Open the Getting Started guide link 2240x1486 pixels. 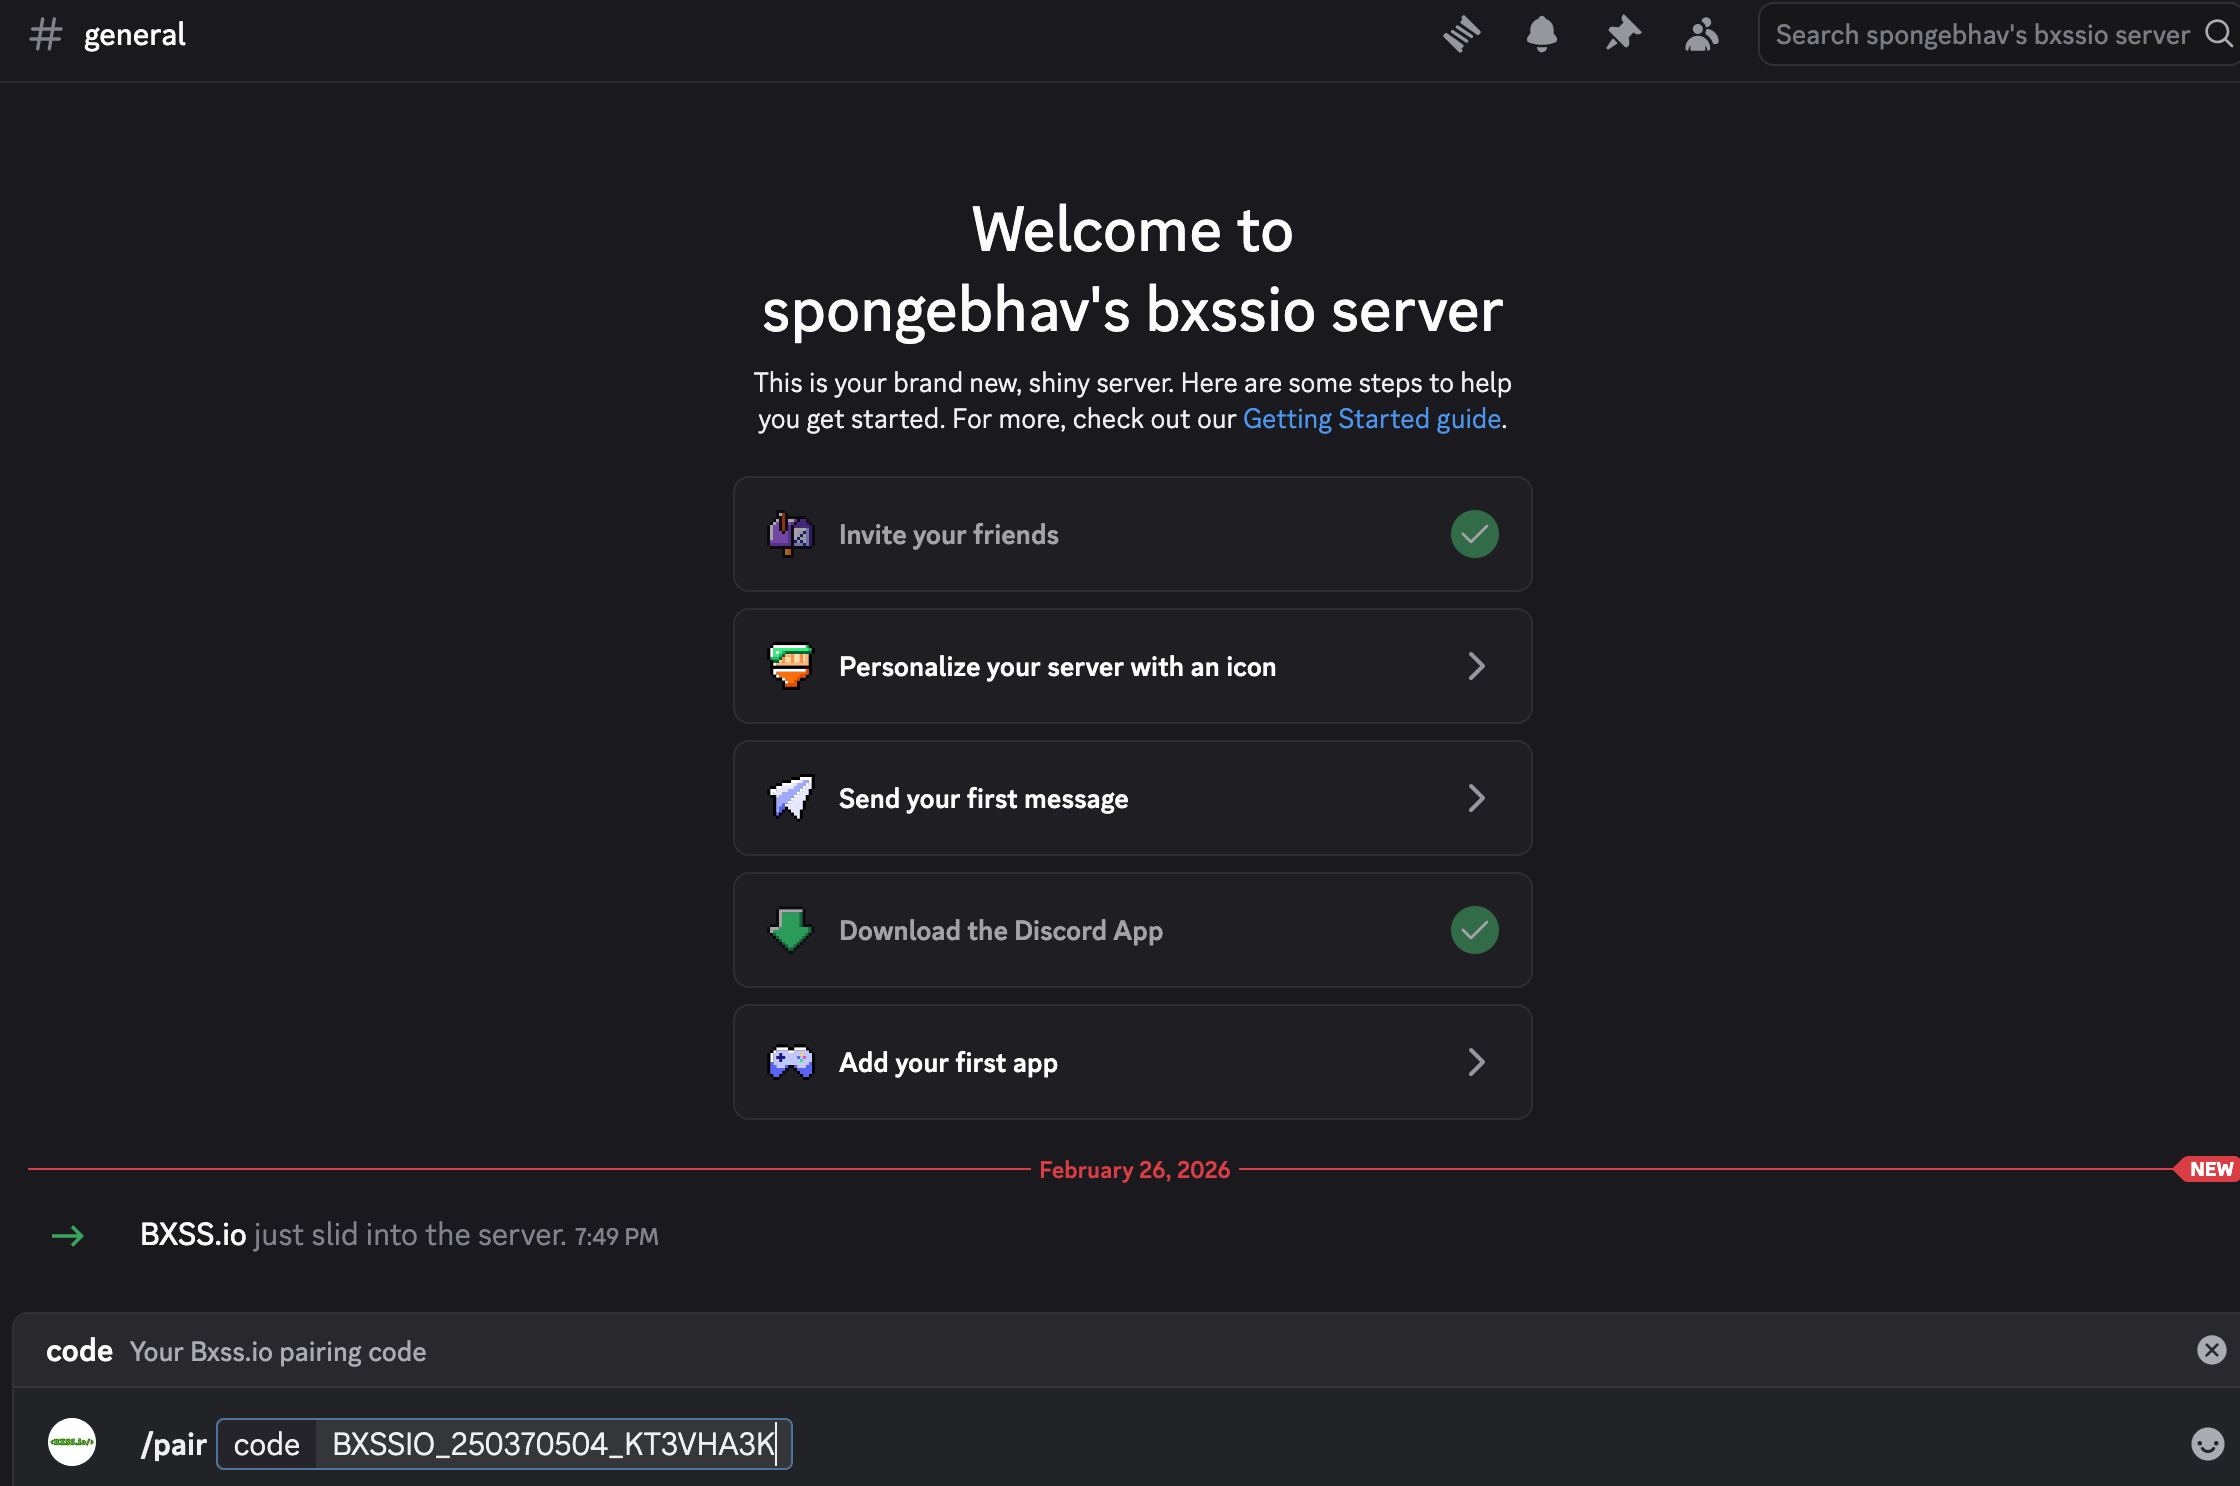(x=1371, y=419)
